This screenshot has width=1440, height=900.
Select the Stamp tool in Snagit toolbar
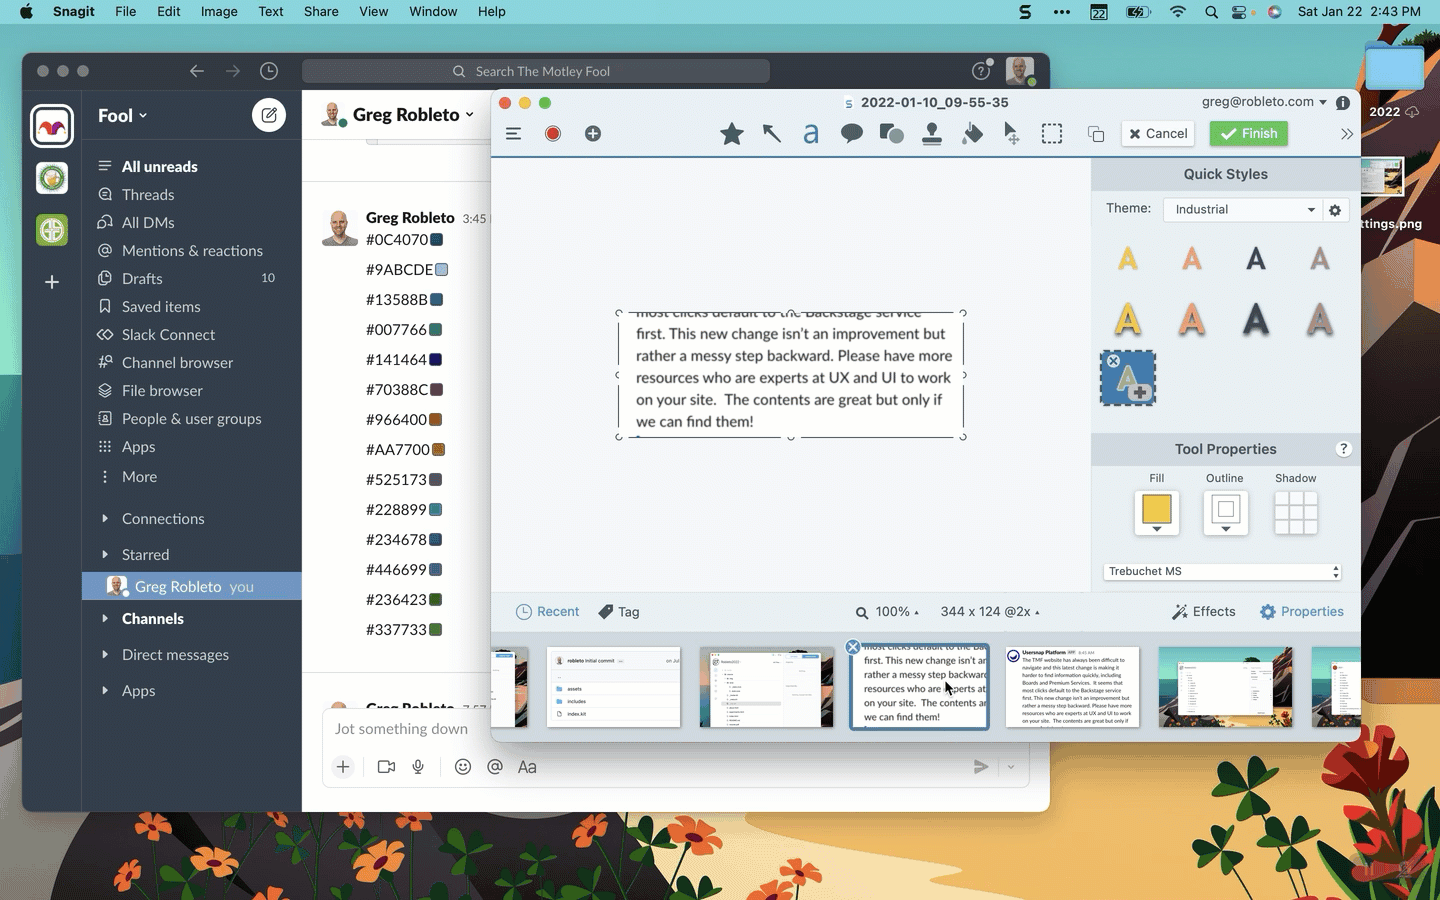[x=932, y=134]
